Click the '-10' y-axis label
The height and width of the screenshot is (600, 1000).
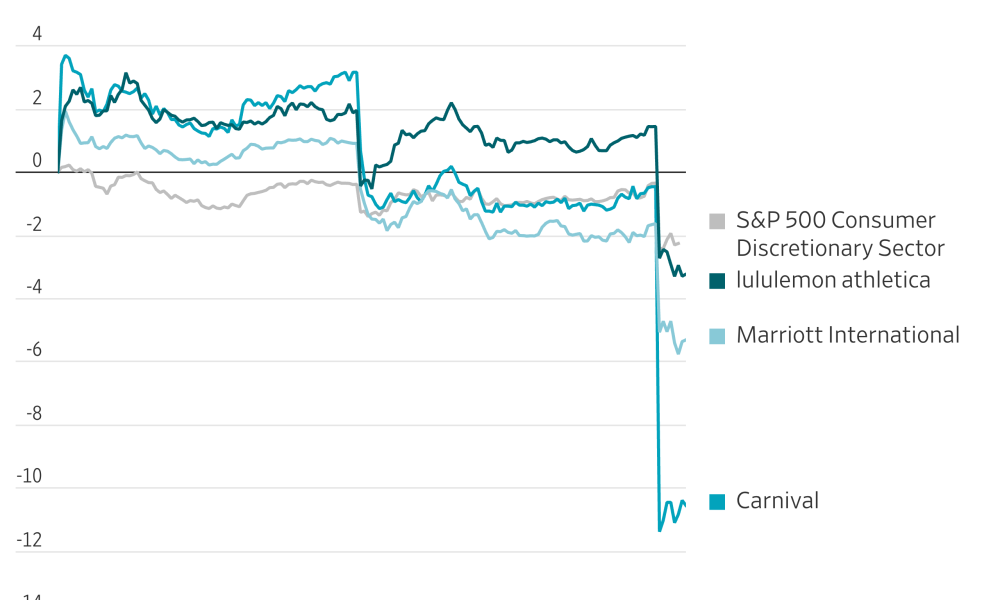29,476
